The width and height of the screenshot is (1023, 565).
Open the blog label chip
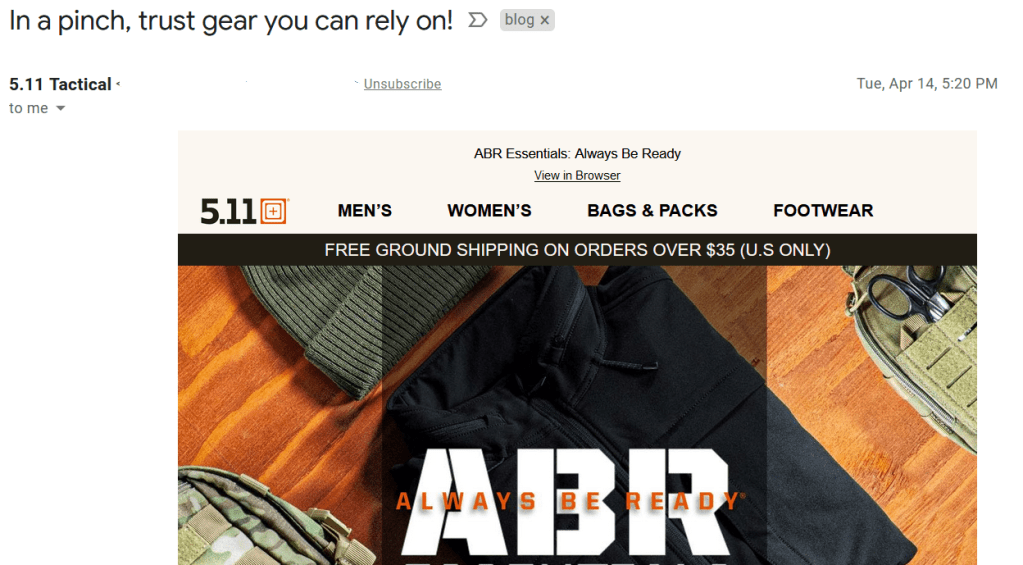point(519,20)
